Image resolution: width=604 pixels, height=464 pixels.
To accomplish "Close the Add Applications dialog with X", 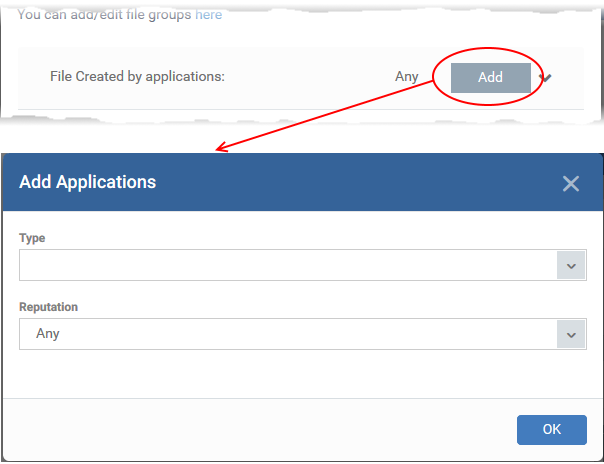I will coord(570,183).
